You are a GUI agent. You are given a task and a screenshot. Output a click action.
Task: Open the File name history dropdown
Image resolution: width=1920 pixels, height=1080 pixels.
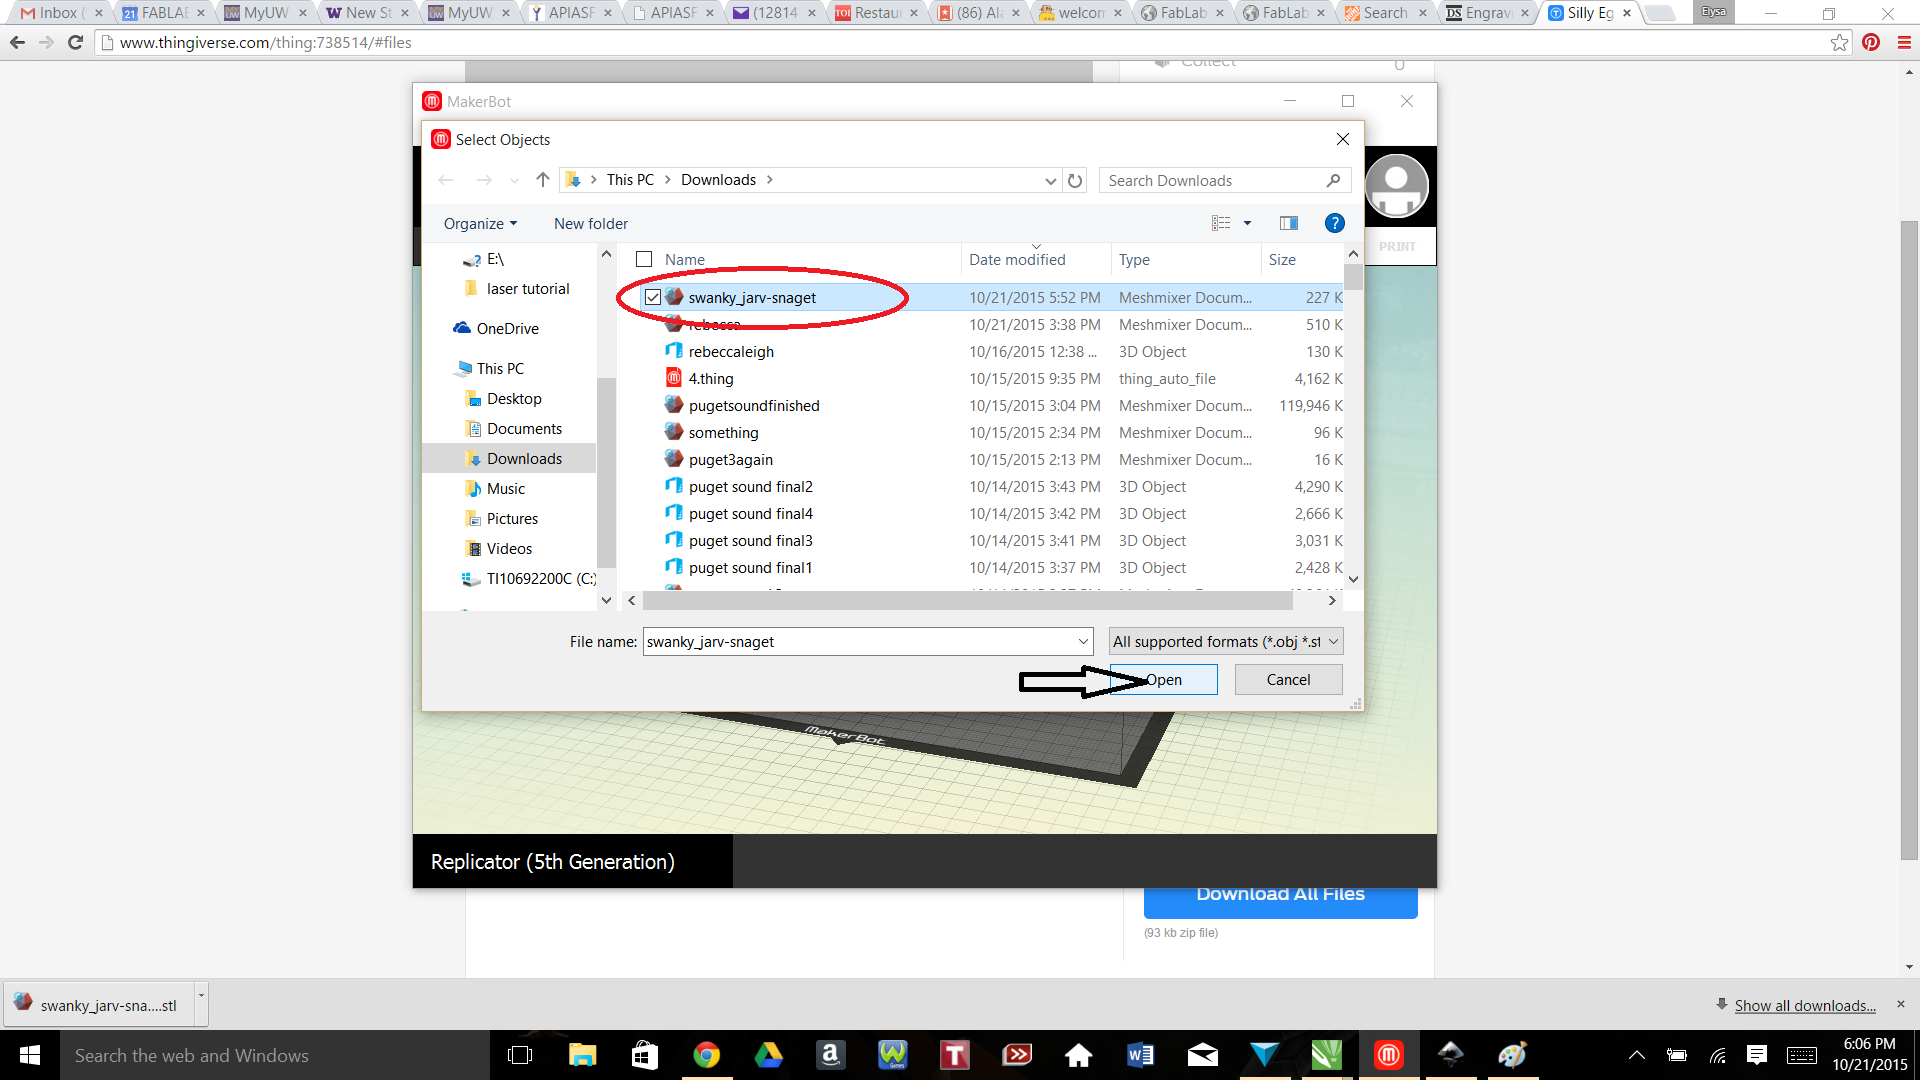tap(1083, 642)
